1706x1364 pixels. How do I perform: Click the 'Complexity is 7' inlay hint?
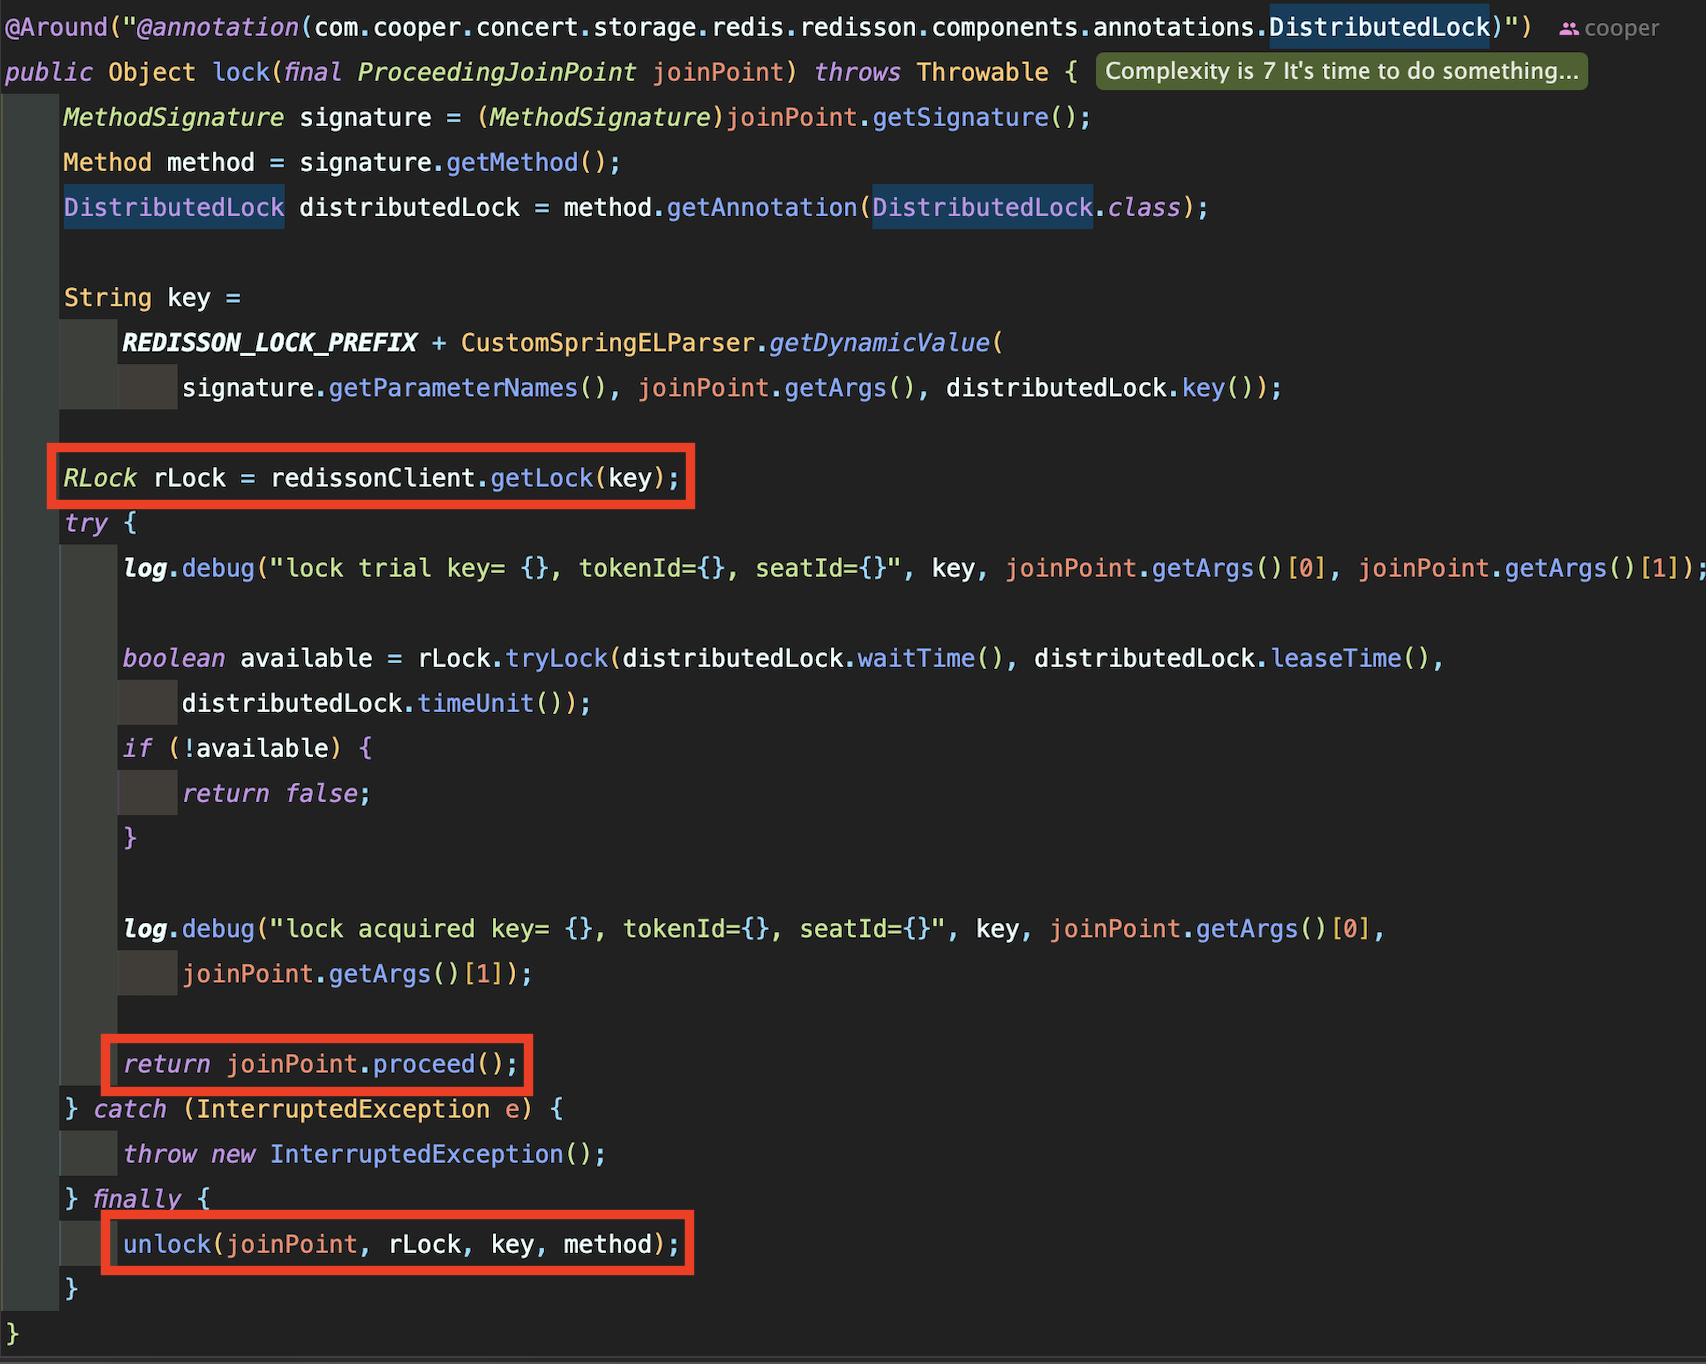[x=1341, y=71]
